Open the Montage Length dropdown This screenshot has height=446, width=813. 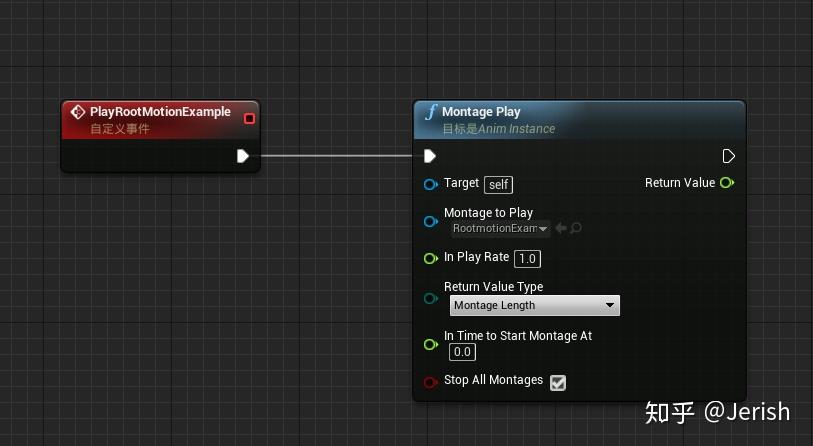click(534, 306)
